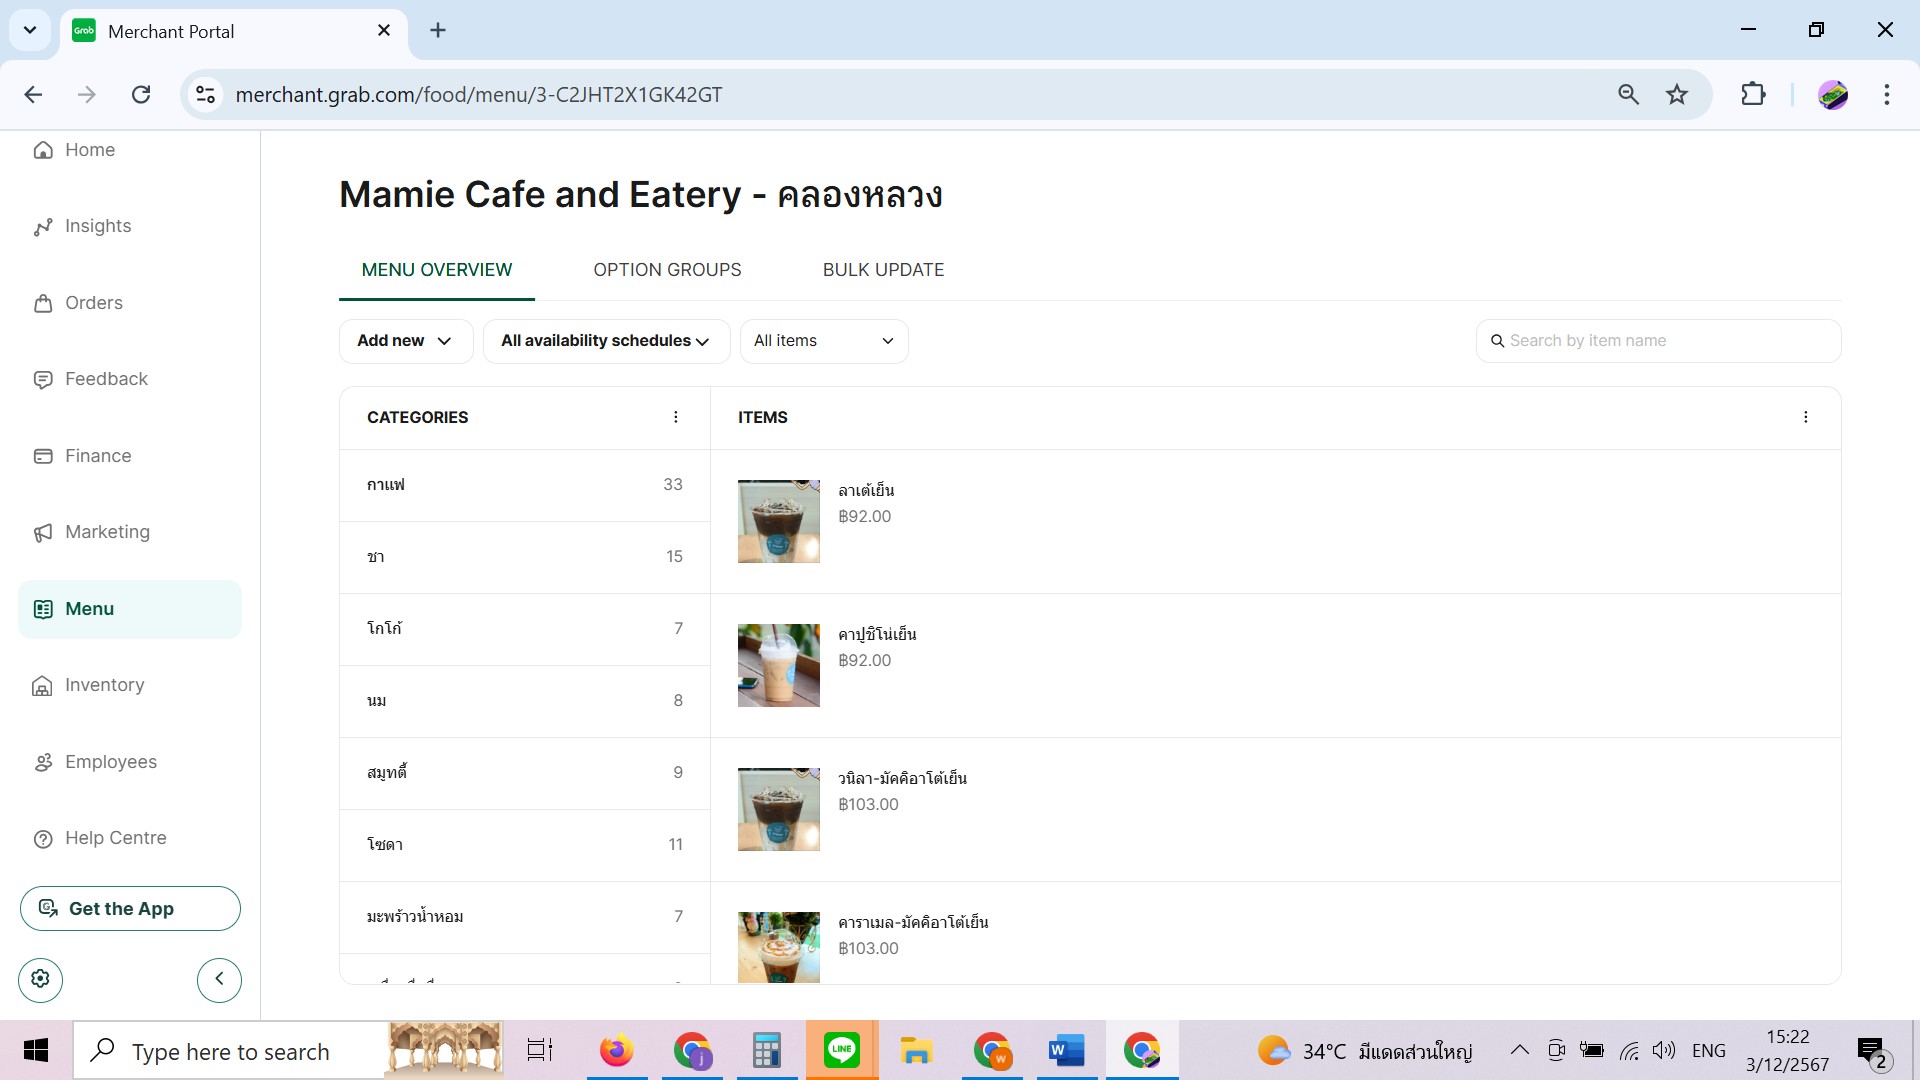Open a new browser tab

[438, 31]
